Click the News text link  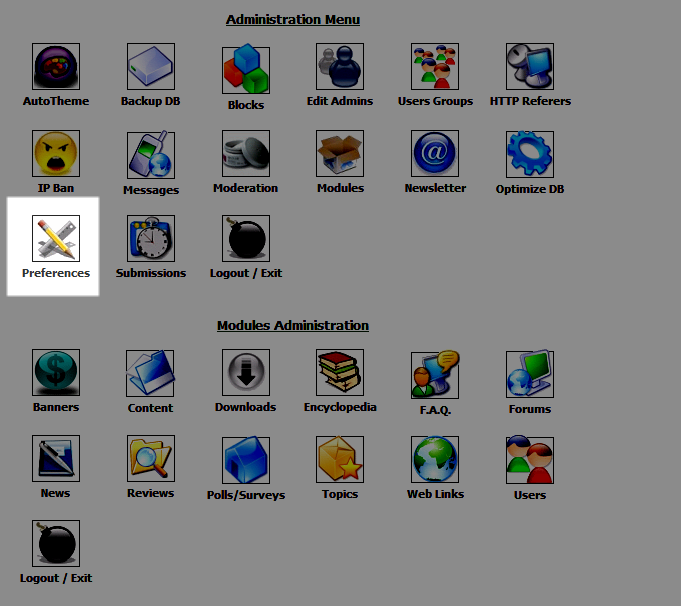(56, 493)
